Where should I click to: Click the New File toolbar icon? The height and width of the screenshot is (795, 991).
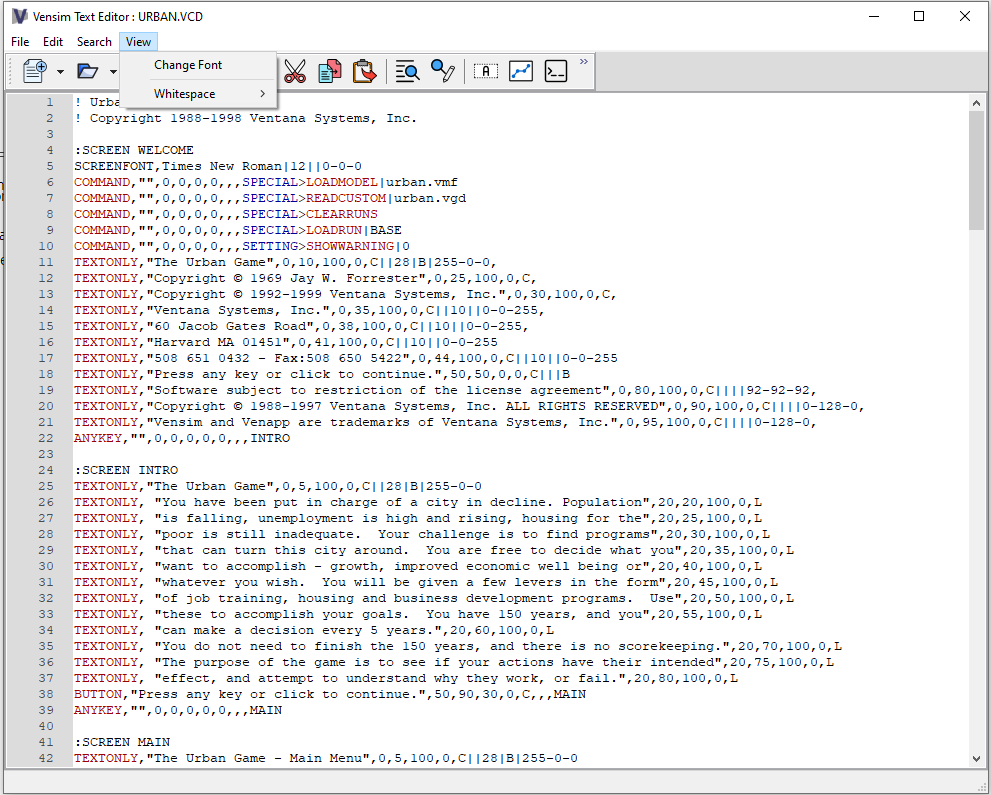coord(35,71)
